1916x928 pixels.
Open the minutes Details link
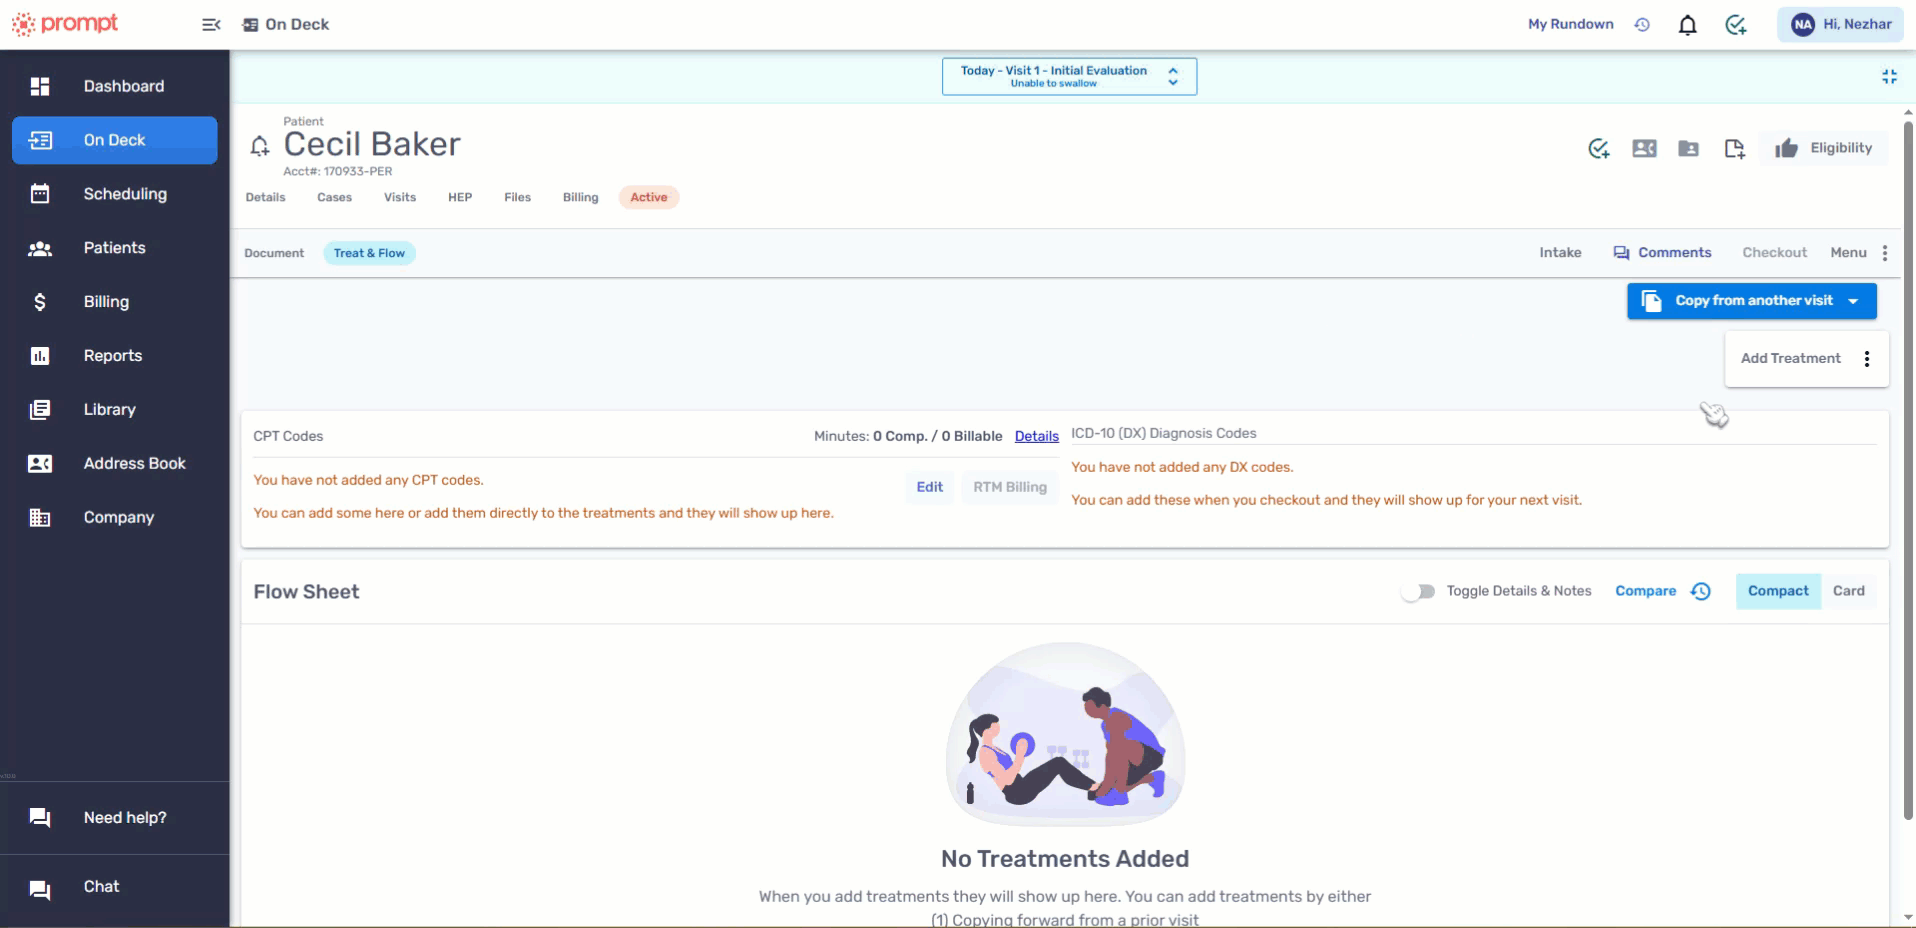point(1037,436)
